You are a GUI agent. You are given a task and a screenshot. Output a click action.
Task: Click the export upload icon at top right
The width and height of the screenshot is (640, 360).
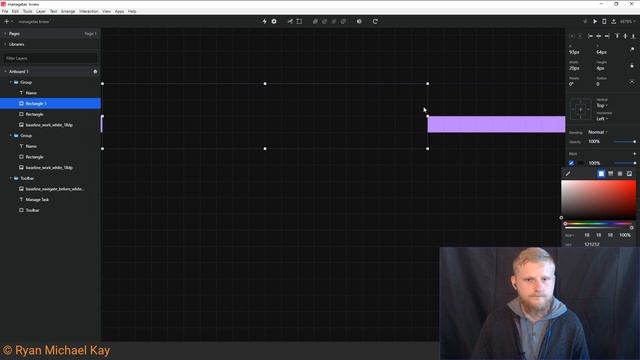point(613,21)
